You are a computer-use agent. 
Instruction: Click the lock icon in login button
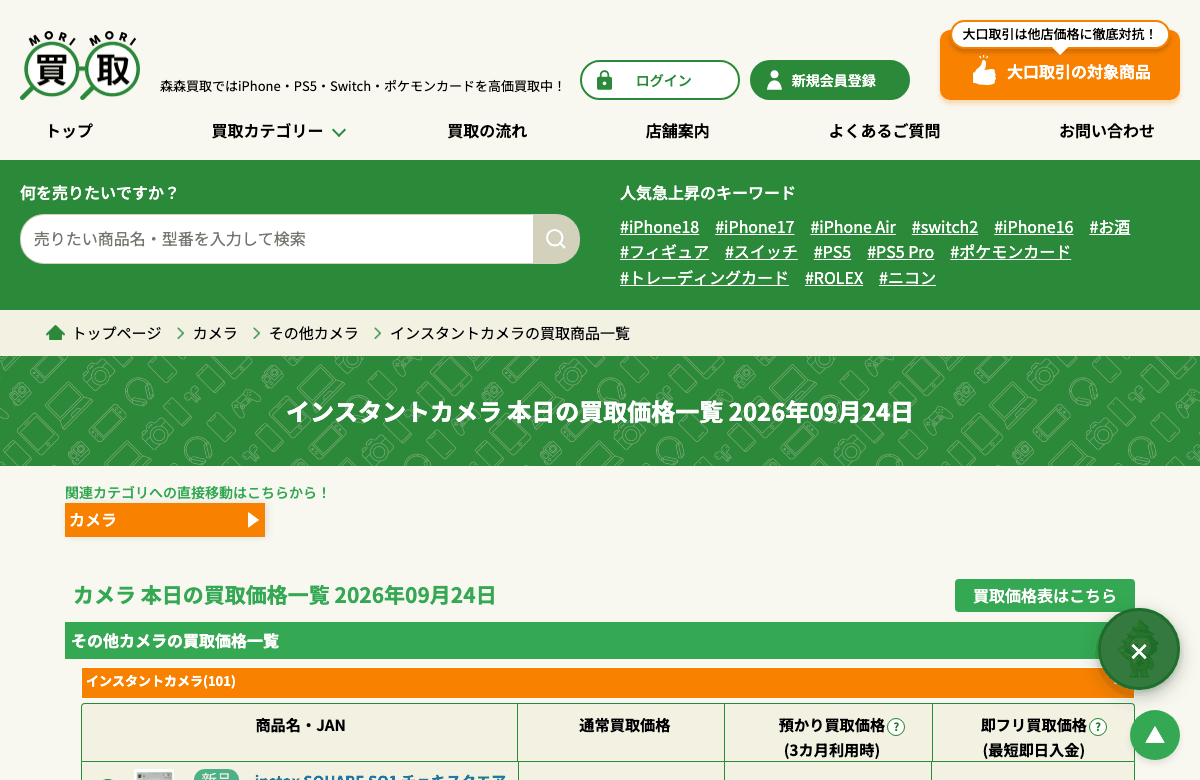click(x=604, y=80)
